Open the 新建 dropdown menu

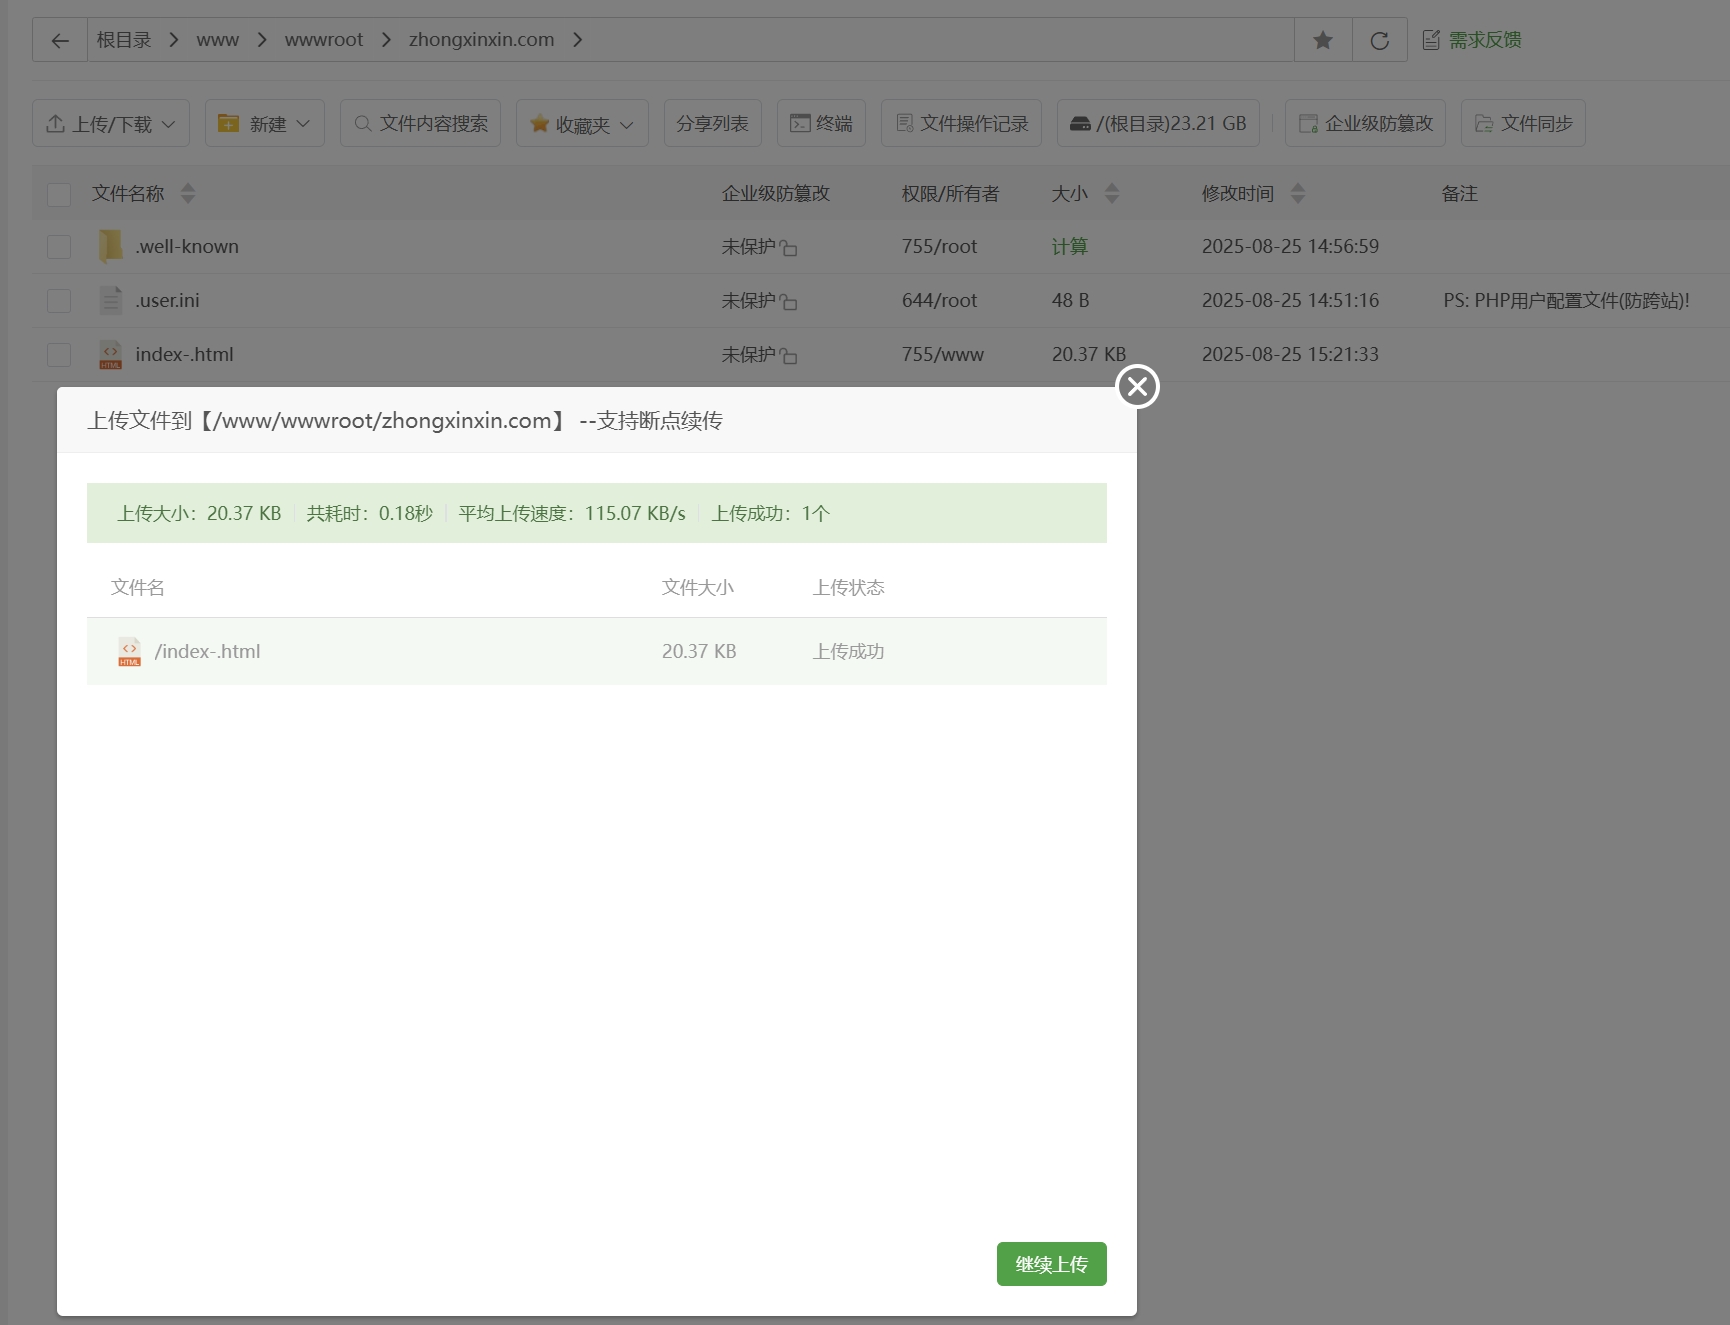coord(265,123)
